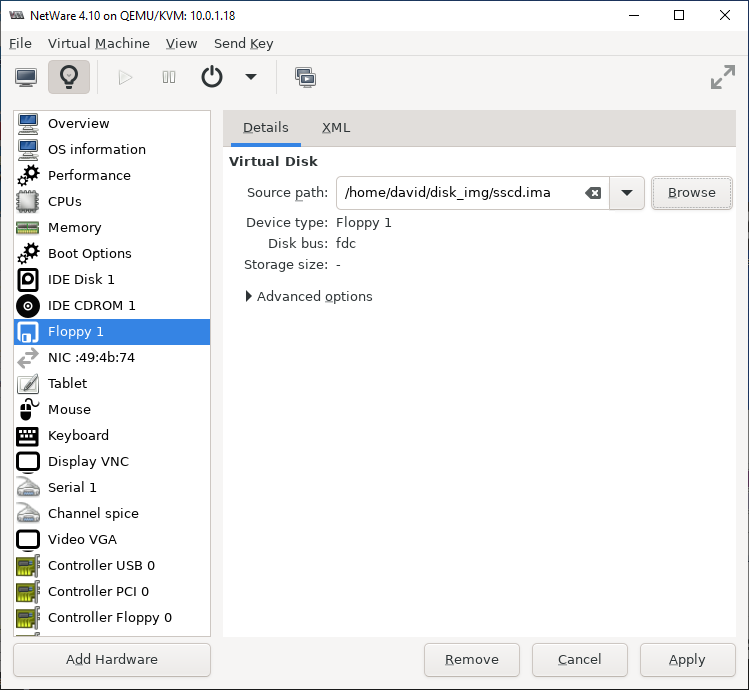This screenshot has height=690, width=749.
Task: Select IDE CDROM 1 in hardware list
Action: click(x=91, y=306)
